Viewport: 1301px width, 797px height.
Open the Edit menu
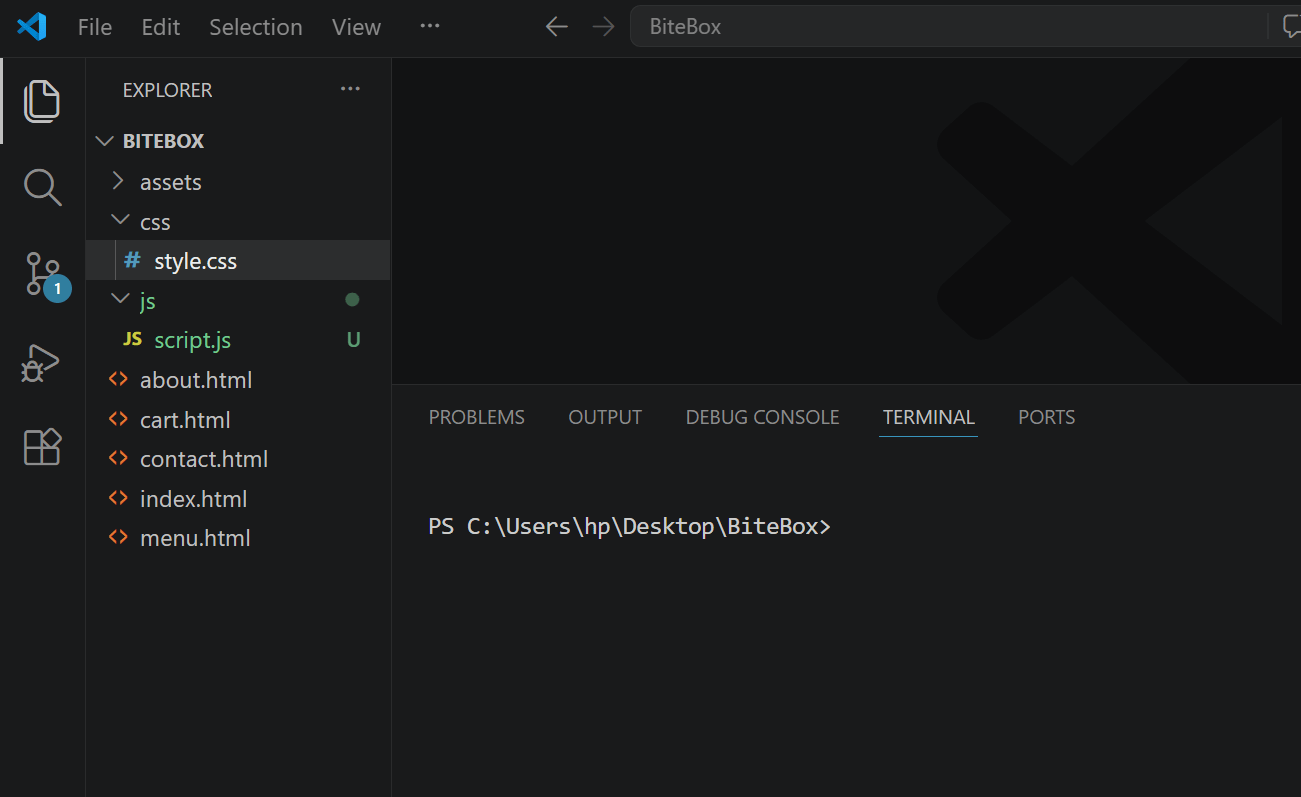(161, 27)
